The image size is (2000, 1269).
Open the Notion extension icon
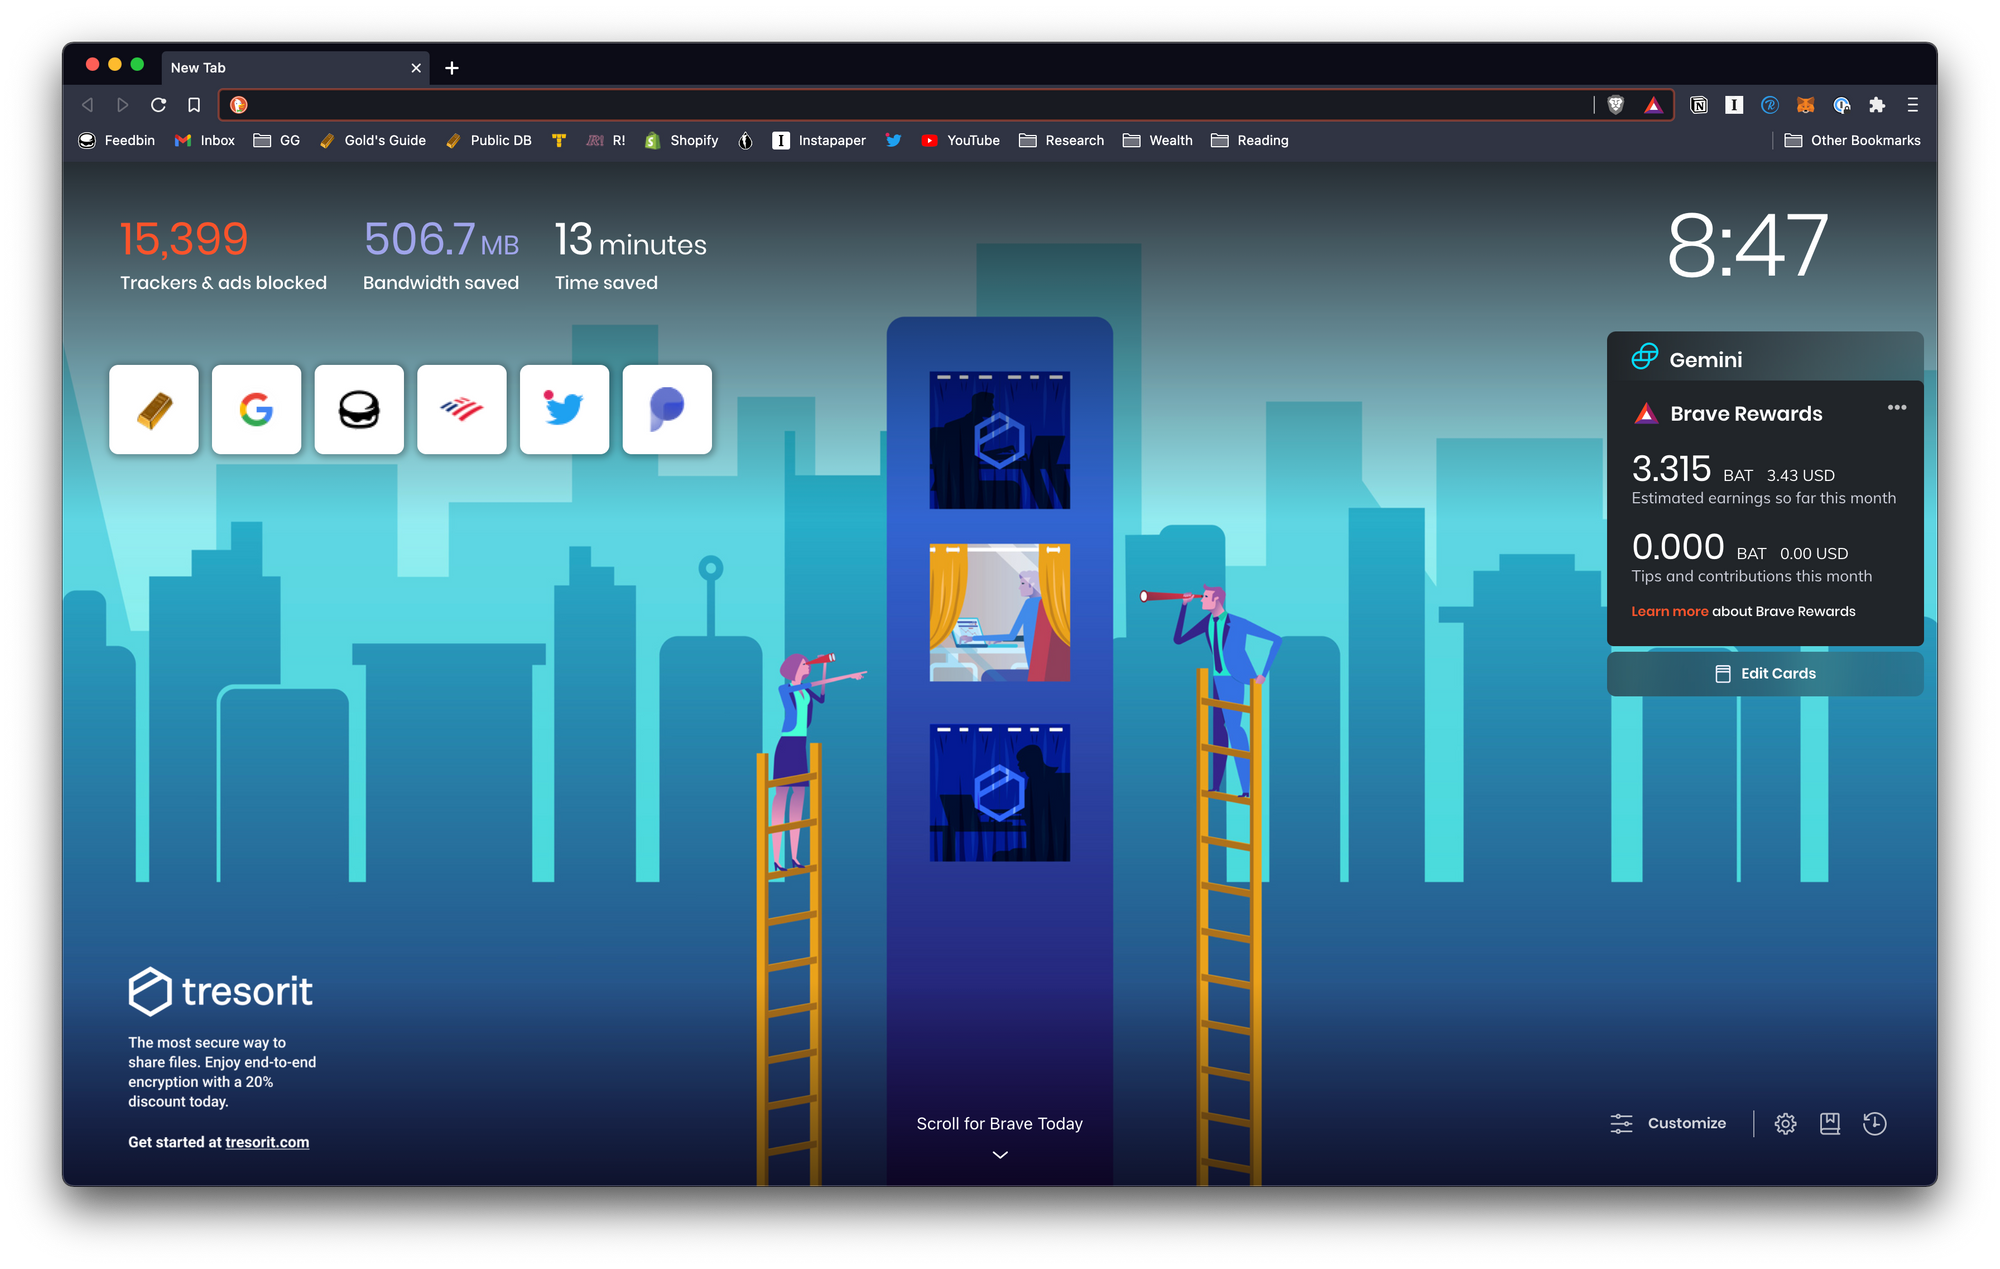pyautogui.click(x=1698, y=105)
